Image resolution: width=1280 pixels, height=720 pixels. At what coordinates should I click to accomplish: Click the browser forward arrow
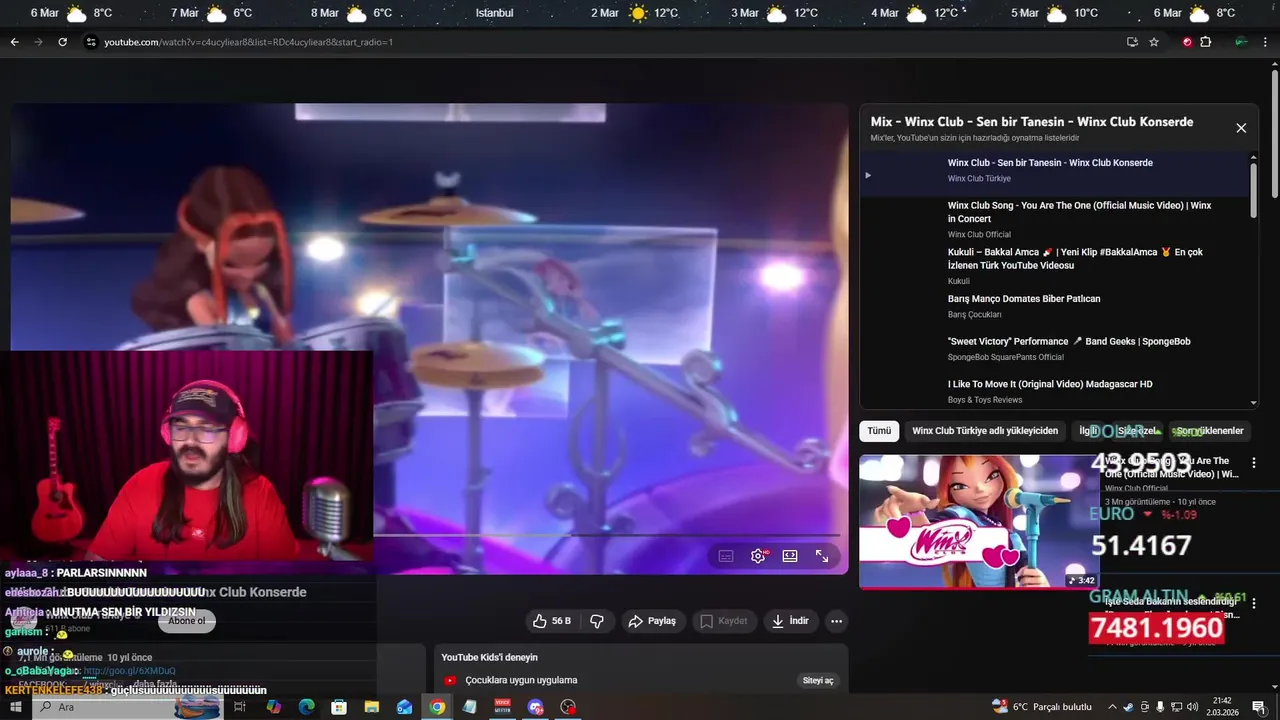38,42
